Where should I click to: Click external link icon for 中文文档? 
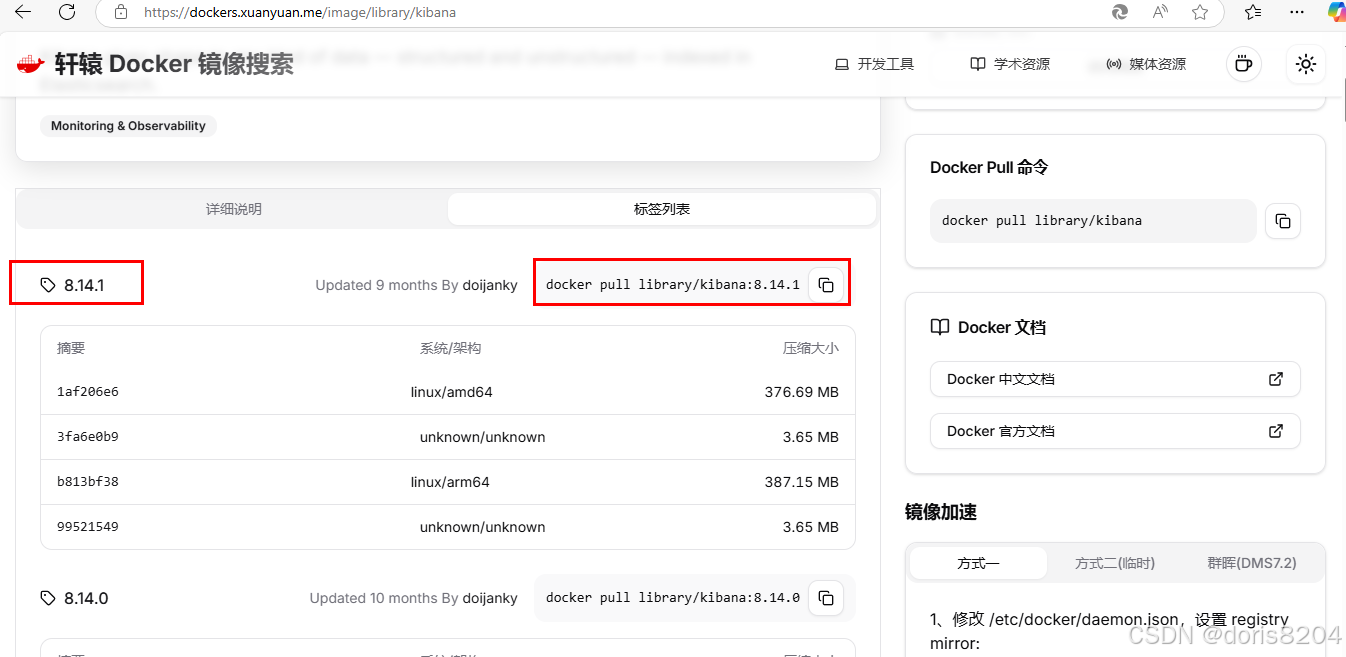tap(1276, 379)
